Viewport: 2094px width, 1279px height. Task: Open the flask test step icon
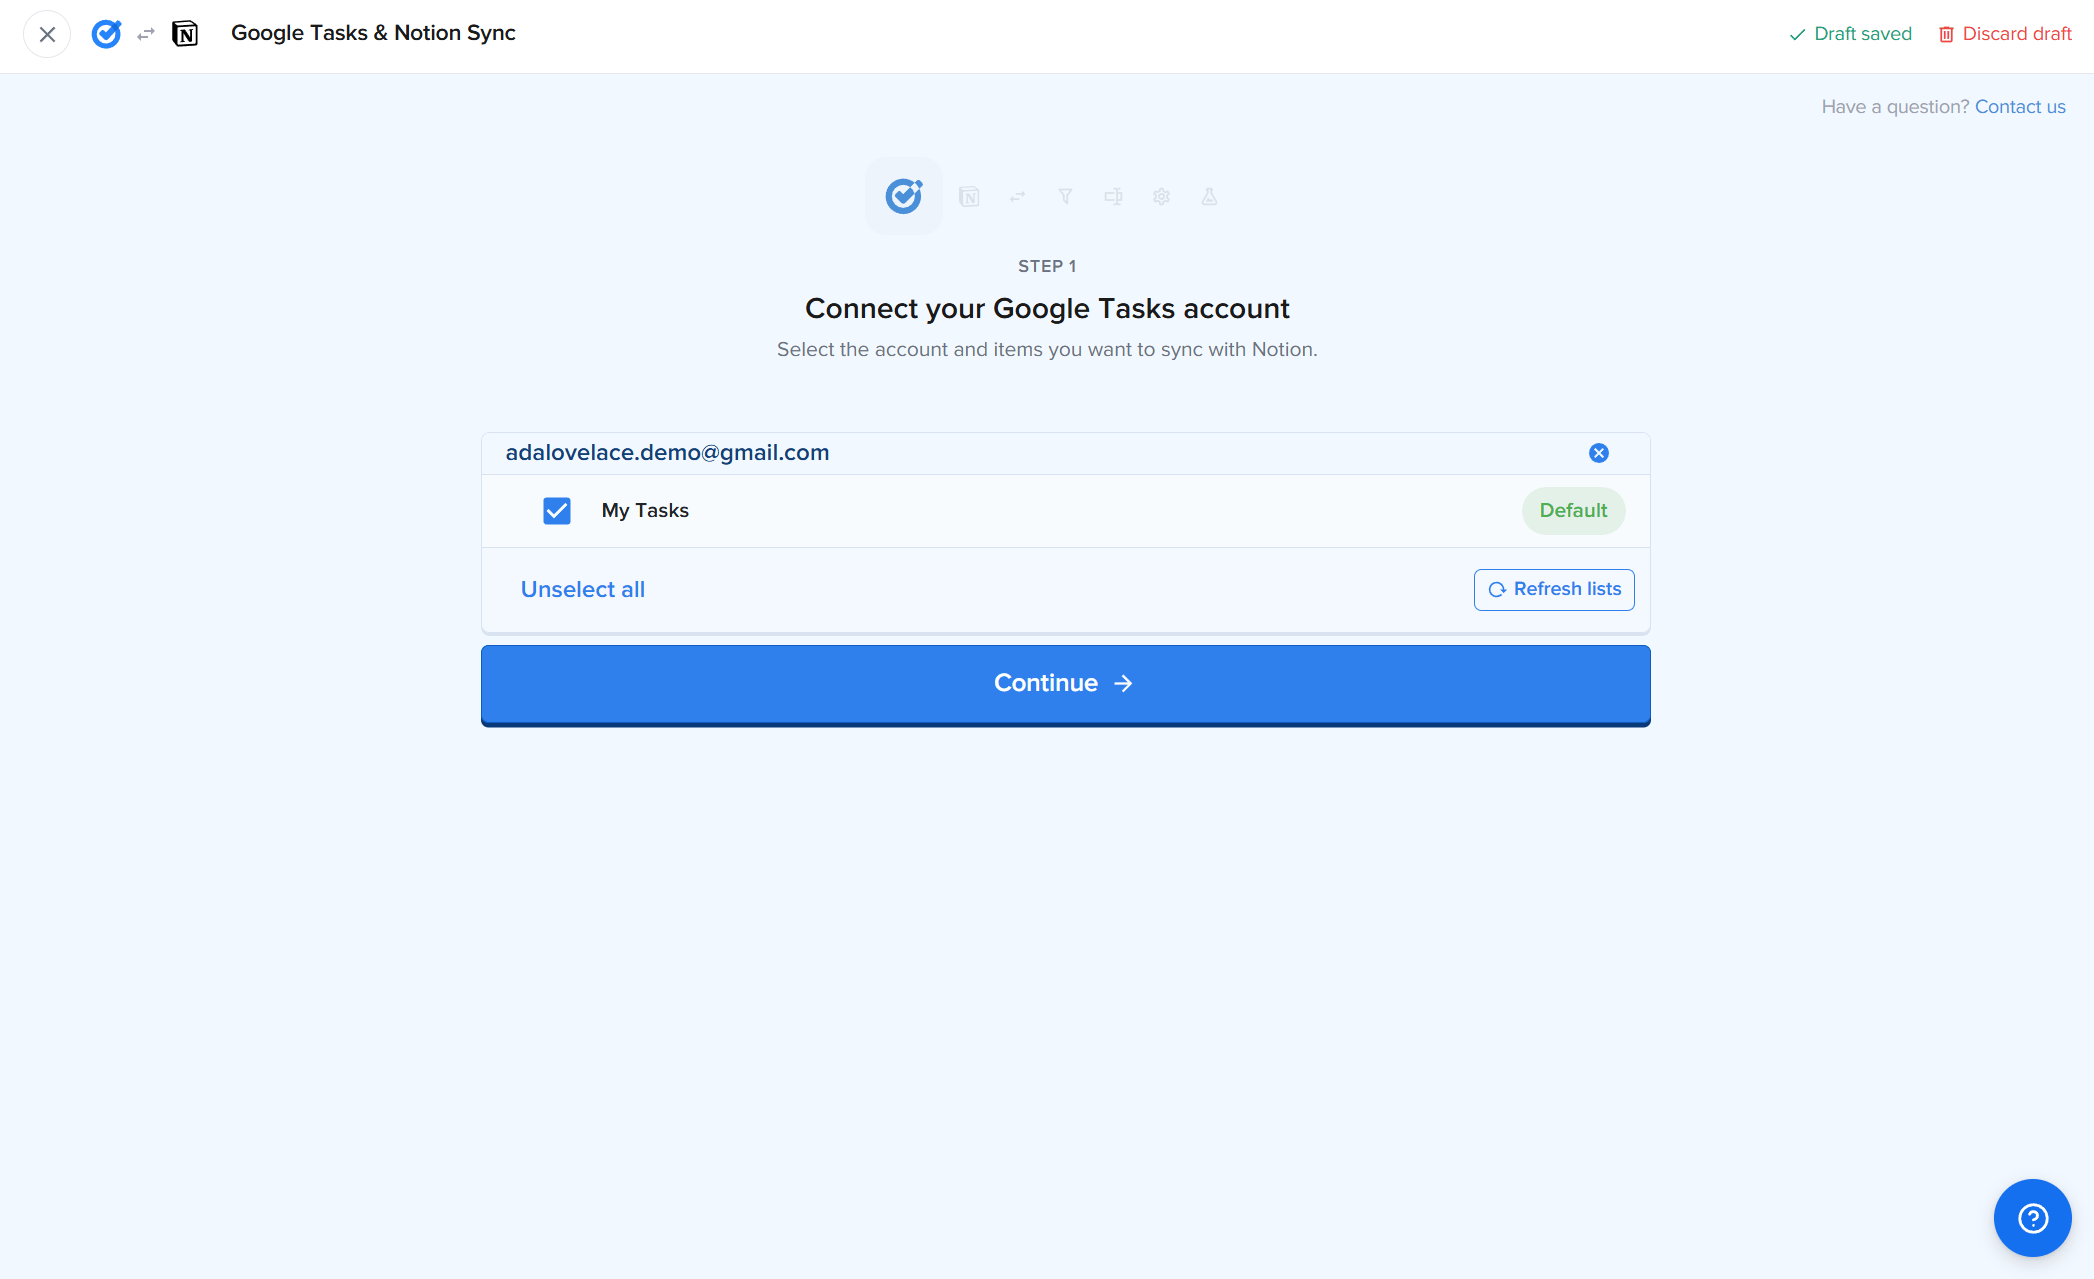pos(1209,197)
